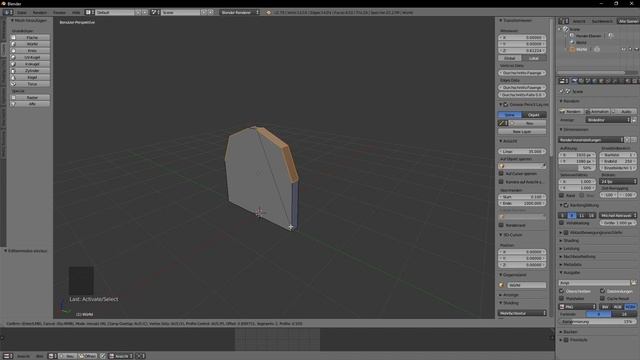Image resolution: width=640 pixels, height=360 pixels.
Task: Open the 24 fps Bildrate dropdown
Action: [618, 181]
